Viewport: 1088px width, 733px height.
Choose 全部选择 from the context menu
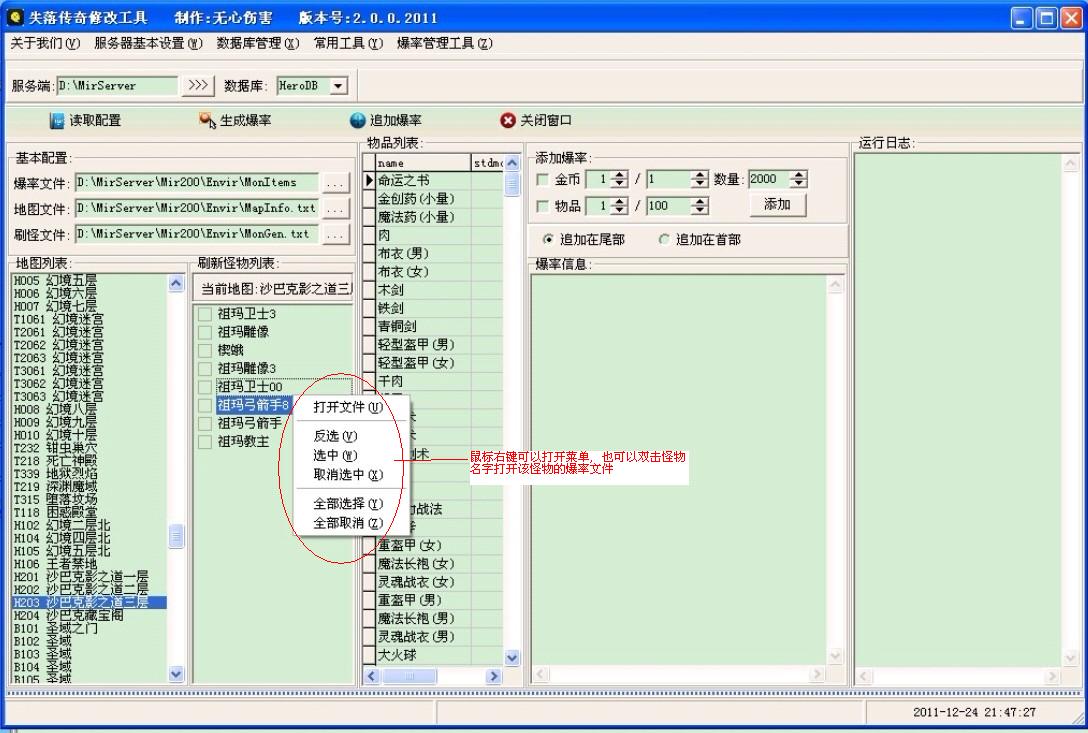[347, 504]
